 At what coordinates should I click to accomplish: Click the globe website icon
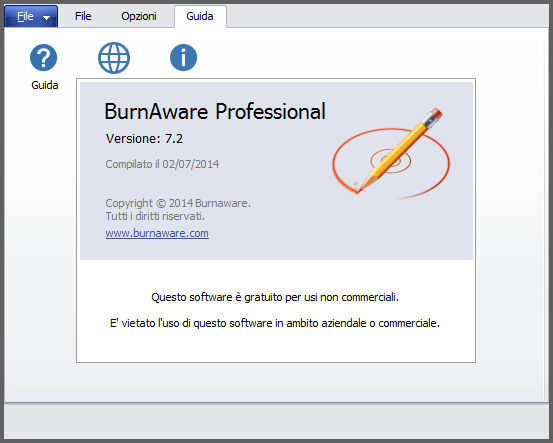tap(114, 58)
